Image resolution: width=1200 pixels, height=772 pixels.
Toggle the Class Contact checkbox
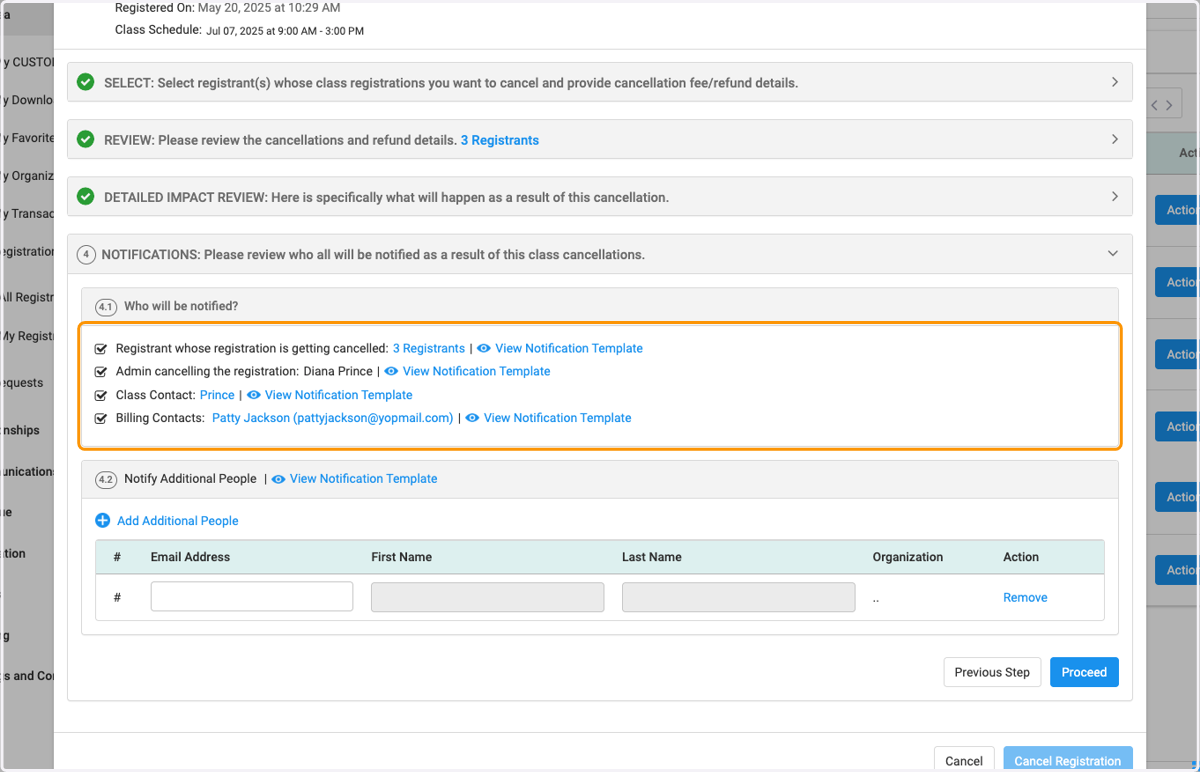[100, 396]
